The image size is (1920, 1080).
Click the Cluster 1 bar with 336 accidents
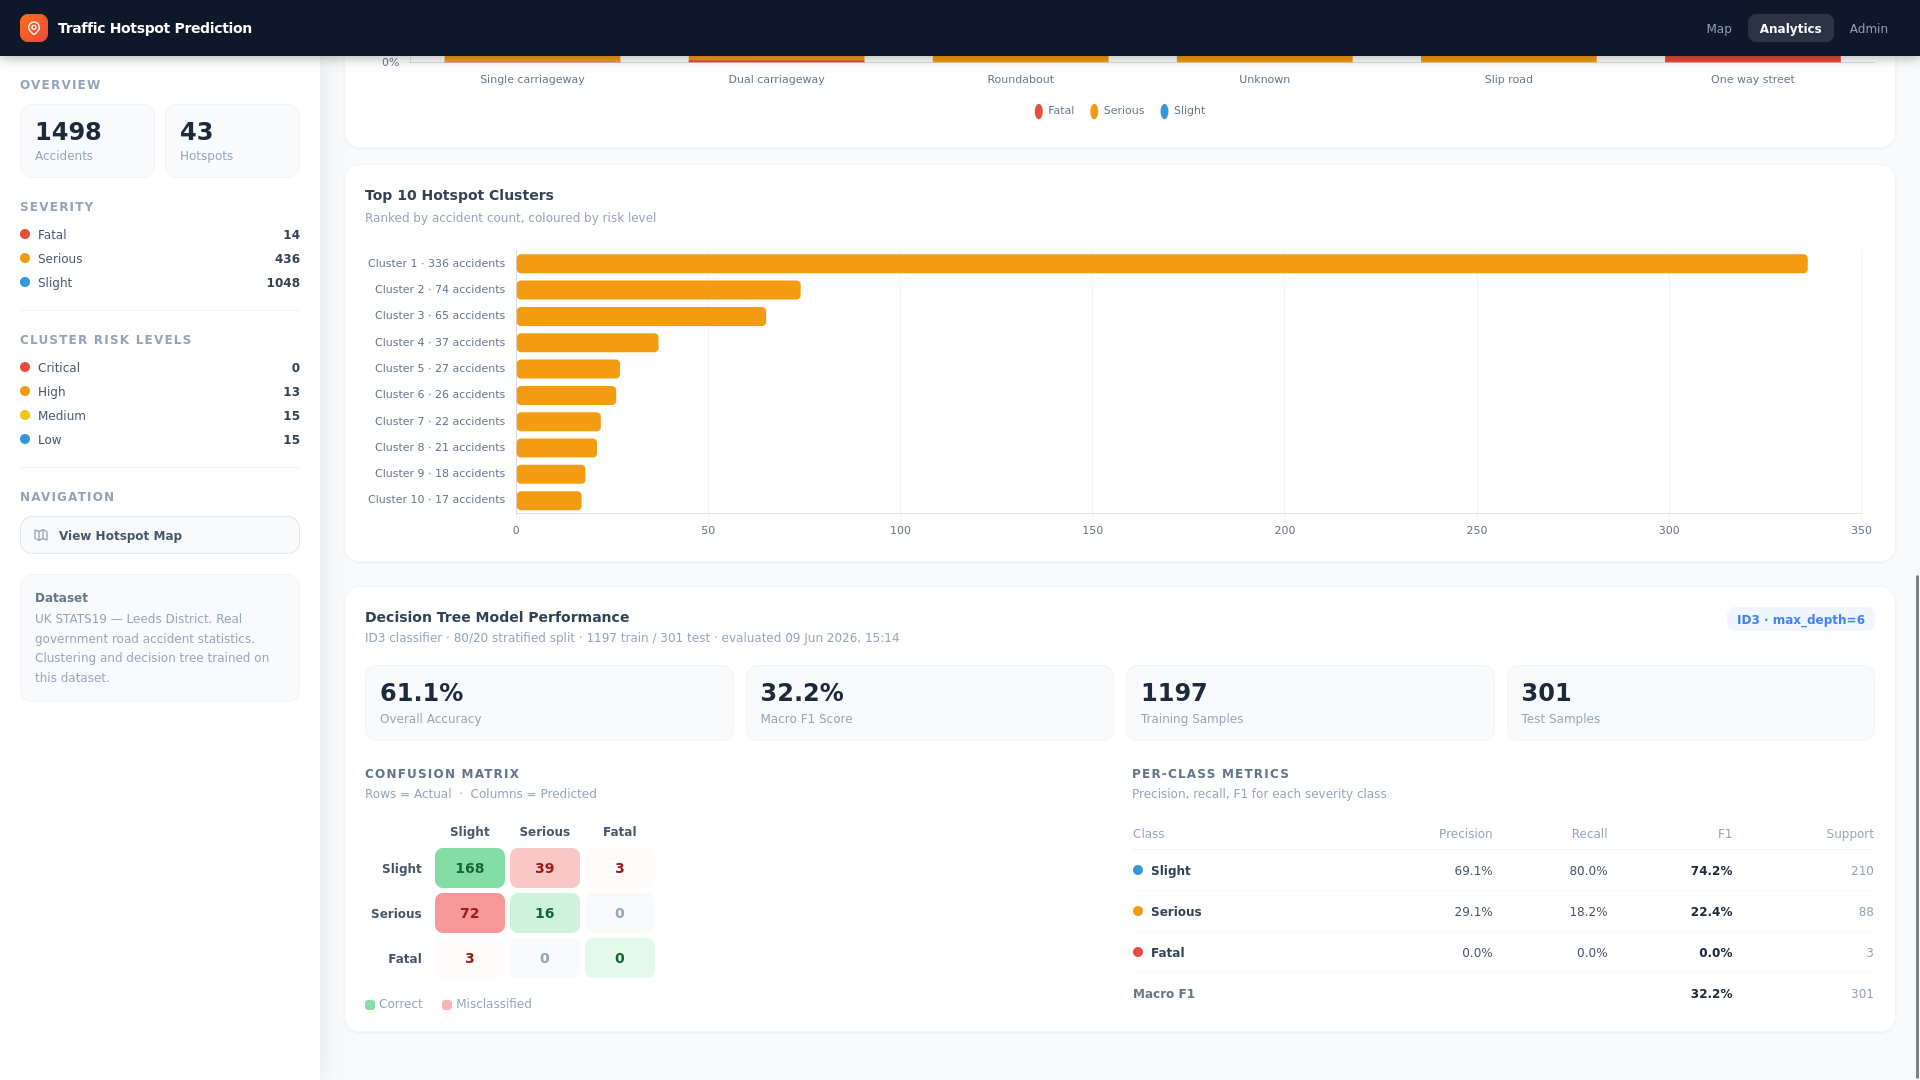[1162, 264]
